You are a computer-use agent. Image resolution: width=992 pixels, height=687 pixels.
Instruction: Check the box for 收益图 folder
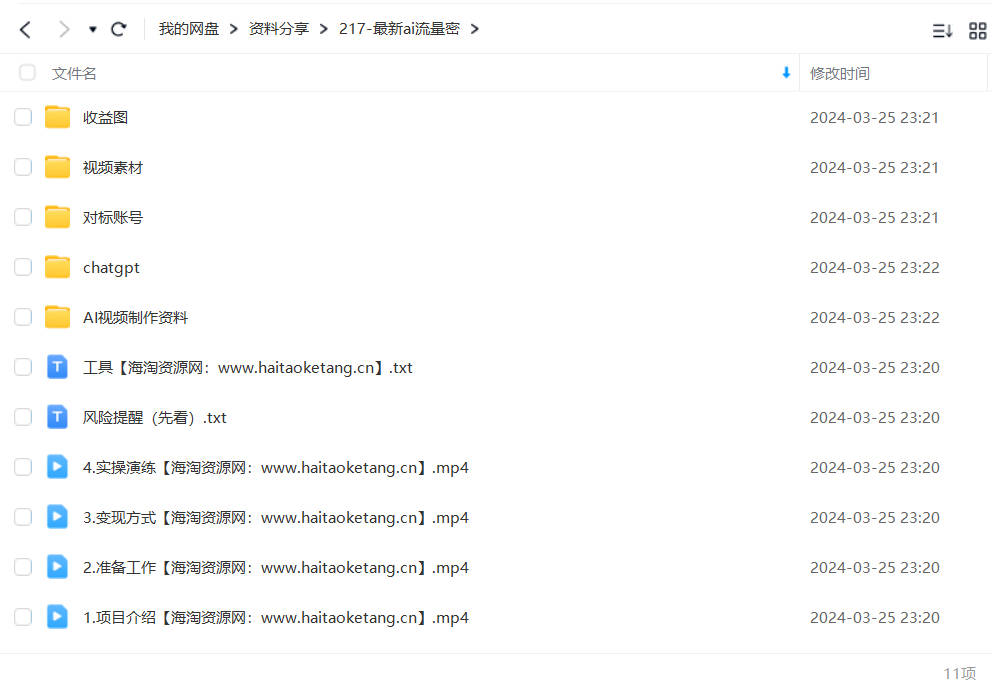(23, 117)
